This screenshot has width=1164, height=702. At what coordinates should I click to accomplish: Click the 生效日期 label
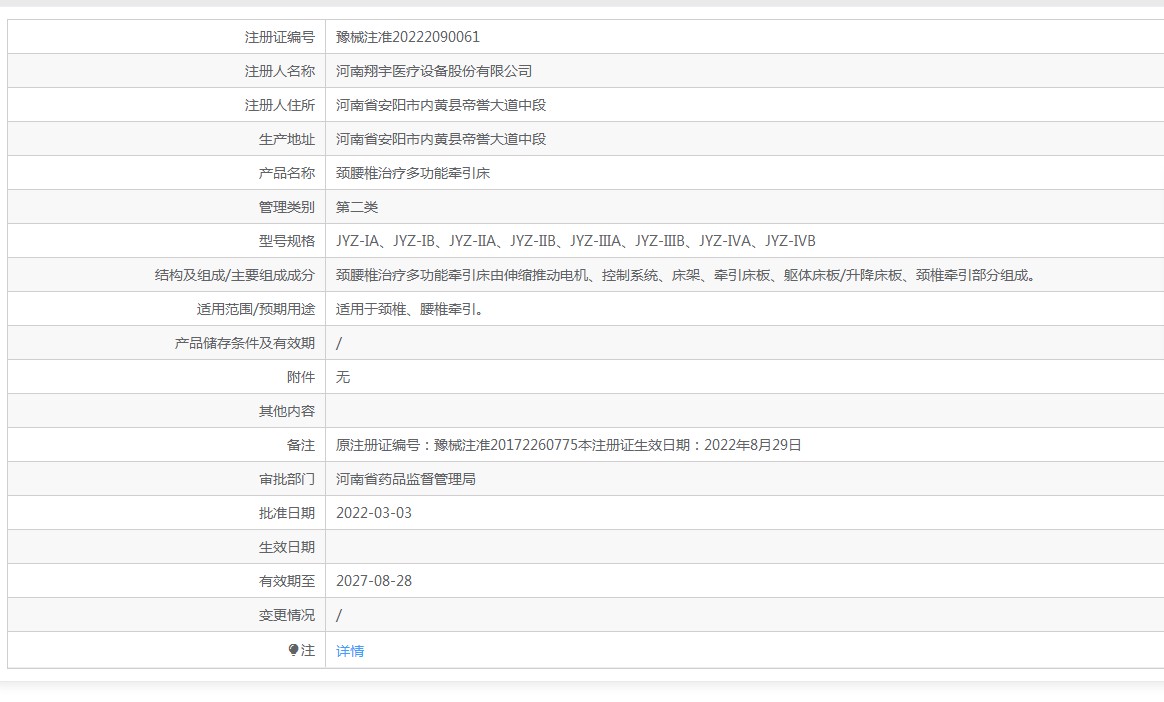click(287, 548)
